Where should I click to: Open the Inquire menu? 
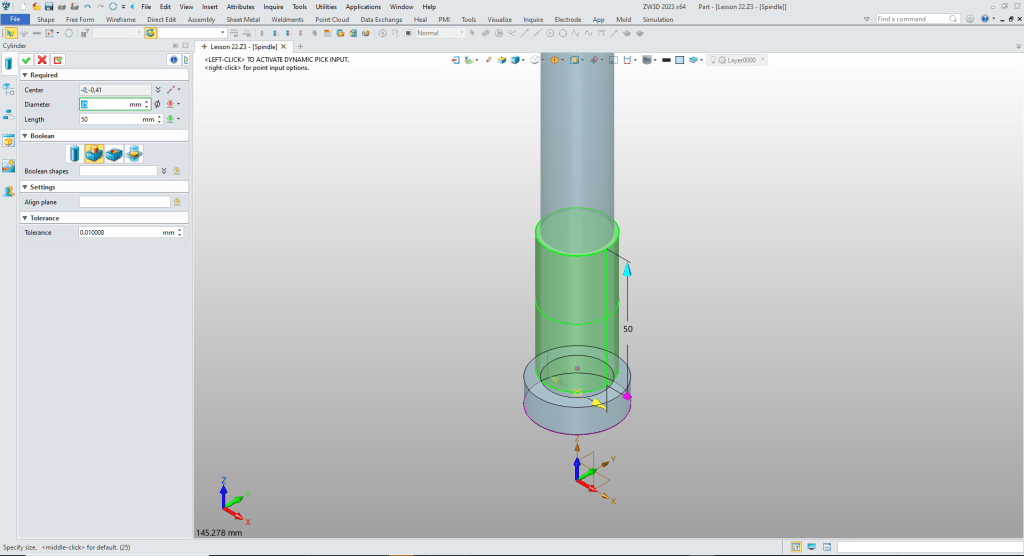273,7
